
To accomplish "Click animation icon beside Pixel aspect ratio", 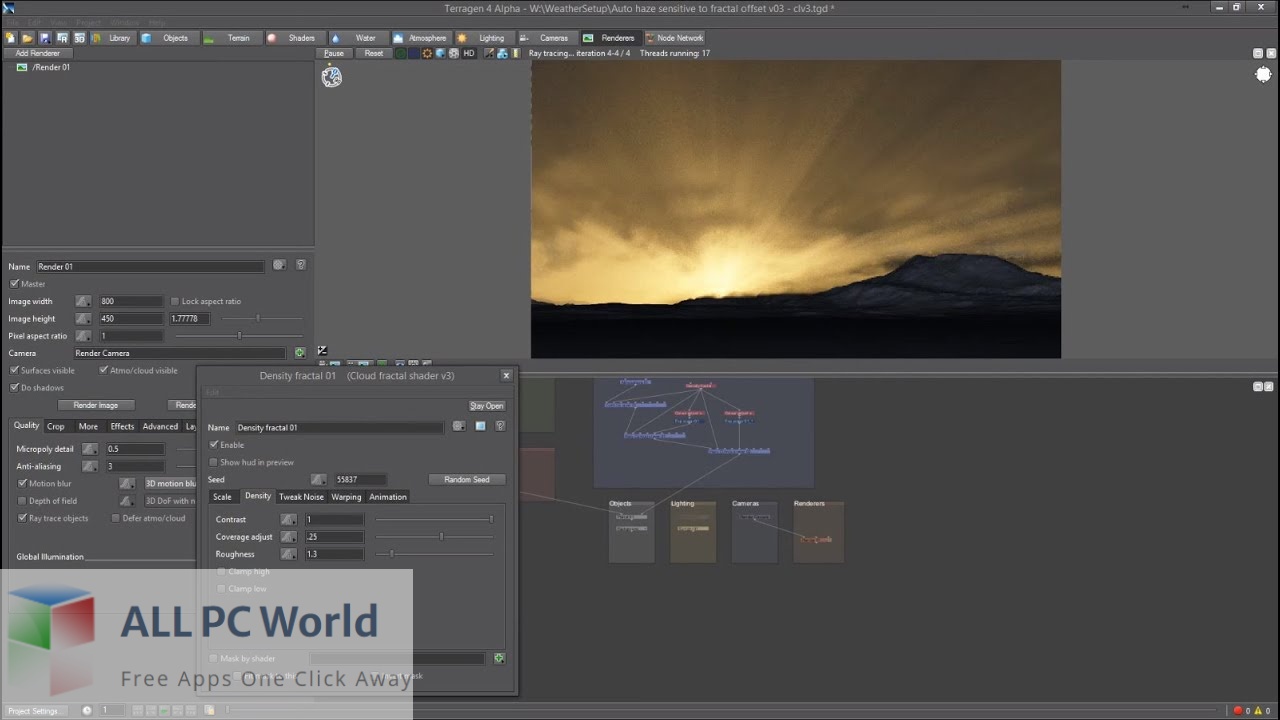I will pyautogui.click(x=83, y=336).
